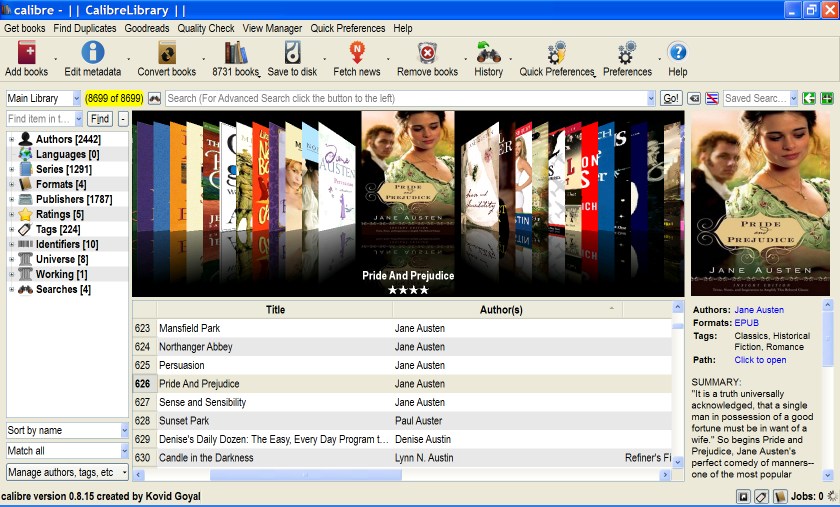The width and height of the screenshot is (840, 507).
Task: Open the Preferences gear icon
Action: pyautogui.click(x=627, y=53)
